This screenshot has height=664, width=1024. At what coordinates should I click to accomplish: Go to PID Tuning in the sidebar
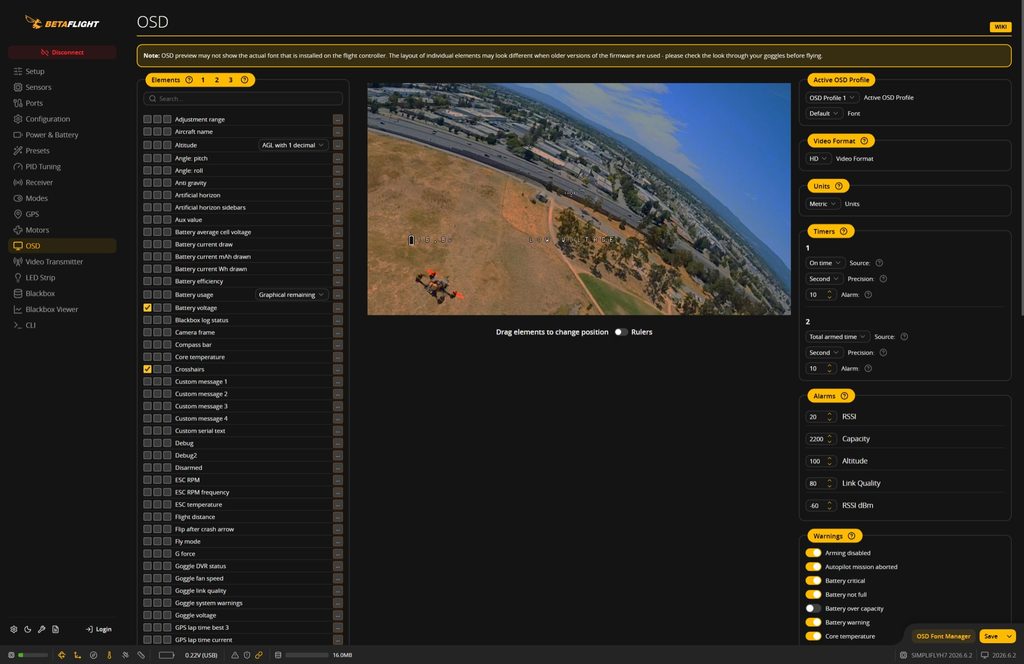tap(62, 166)
